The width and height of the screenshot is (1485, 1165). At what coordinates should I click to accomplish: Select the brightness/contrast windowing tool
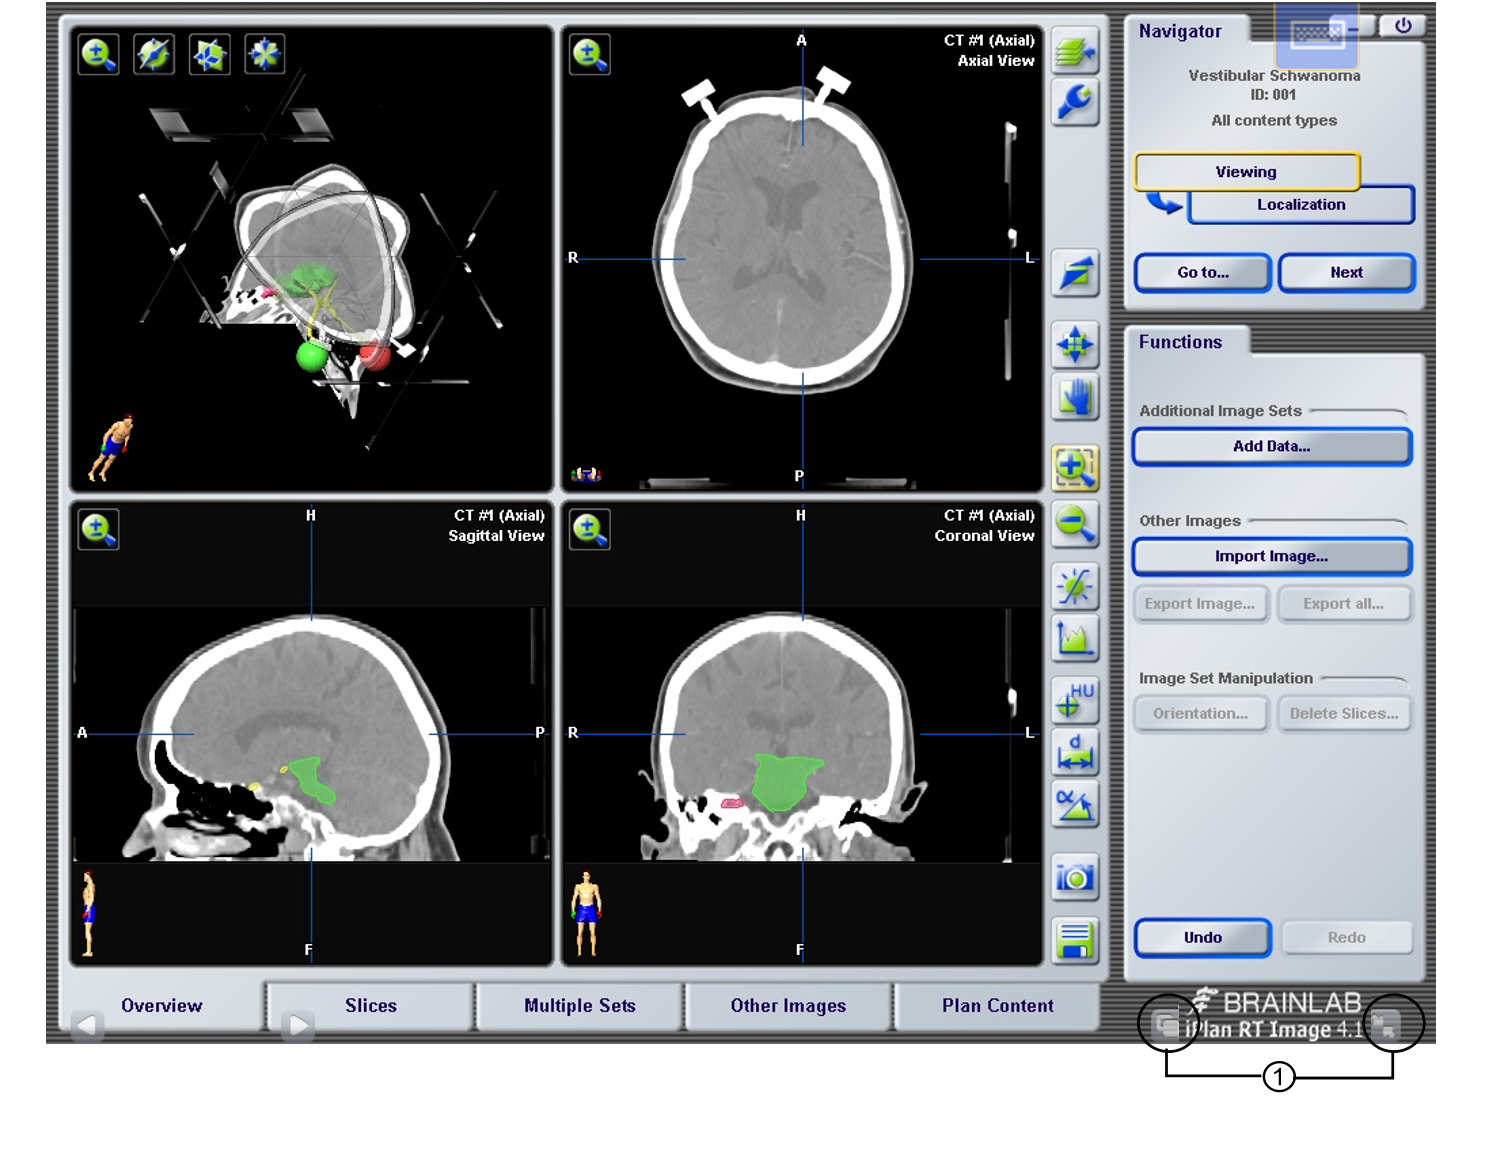click(1075, 586)
